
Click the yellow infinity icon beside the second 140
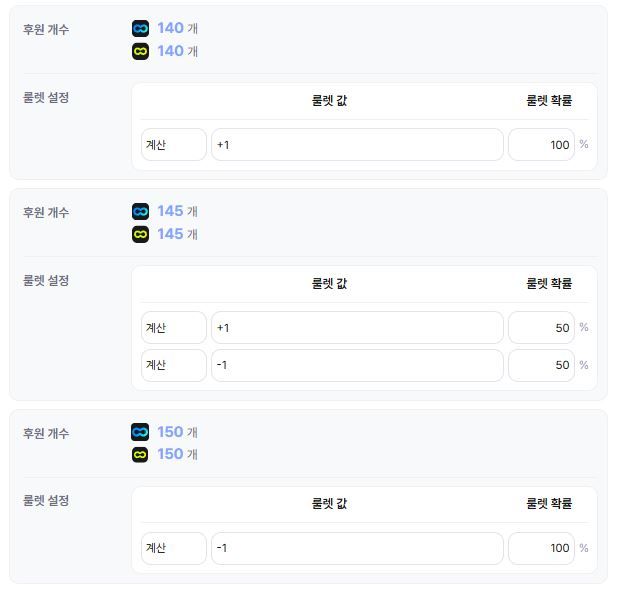[x=140, y=51]
